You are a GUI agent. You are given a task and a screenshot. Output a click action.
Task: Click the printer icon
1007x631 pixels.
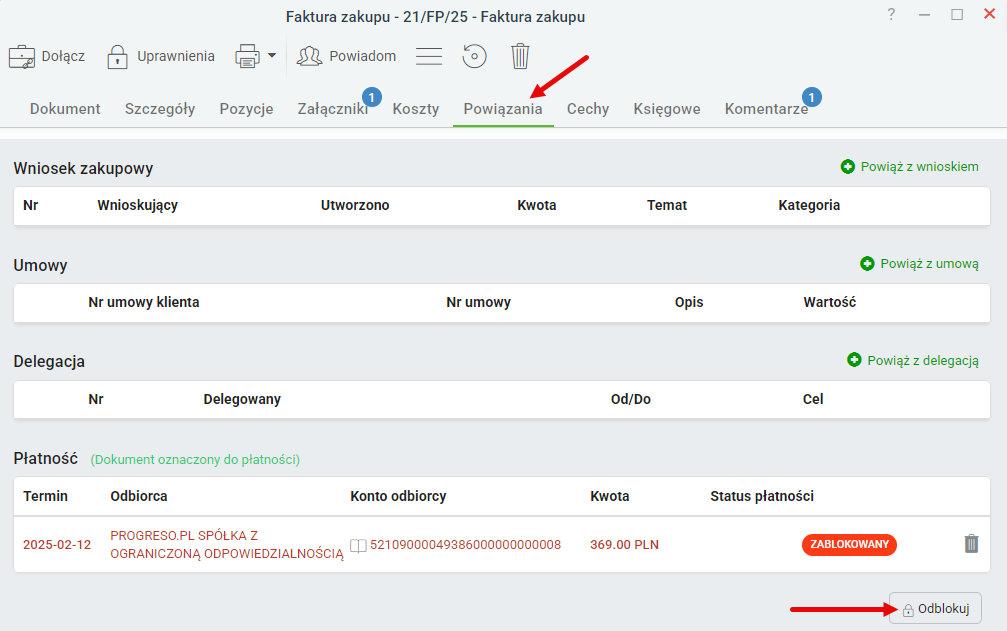(x=247, y=56)
